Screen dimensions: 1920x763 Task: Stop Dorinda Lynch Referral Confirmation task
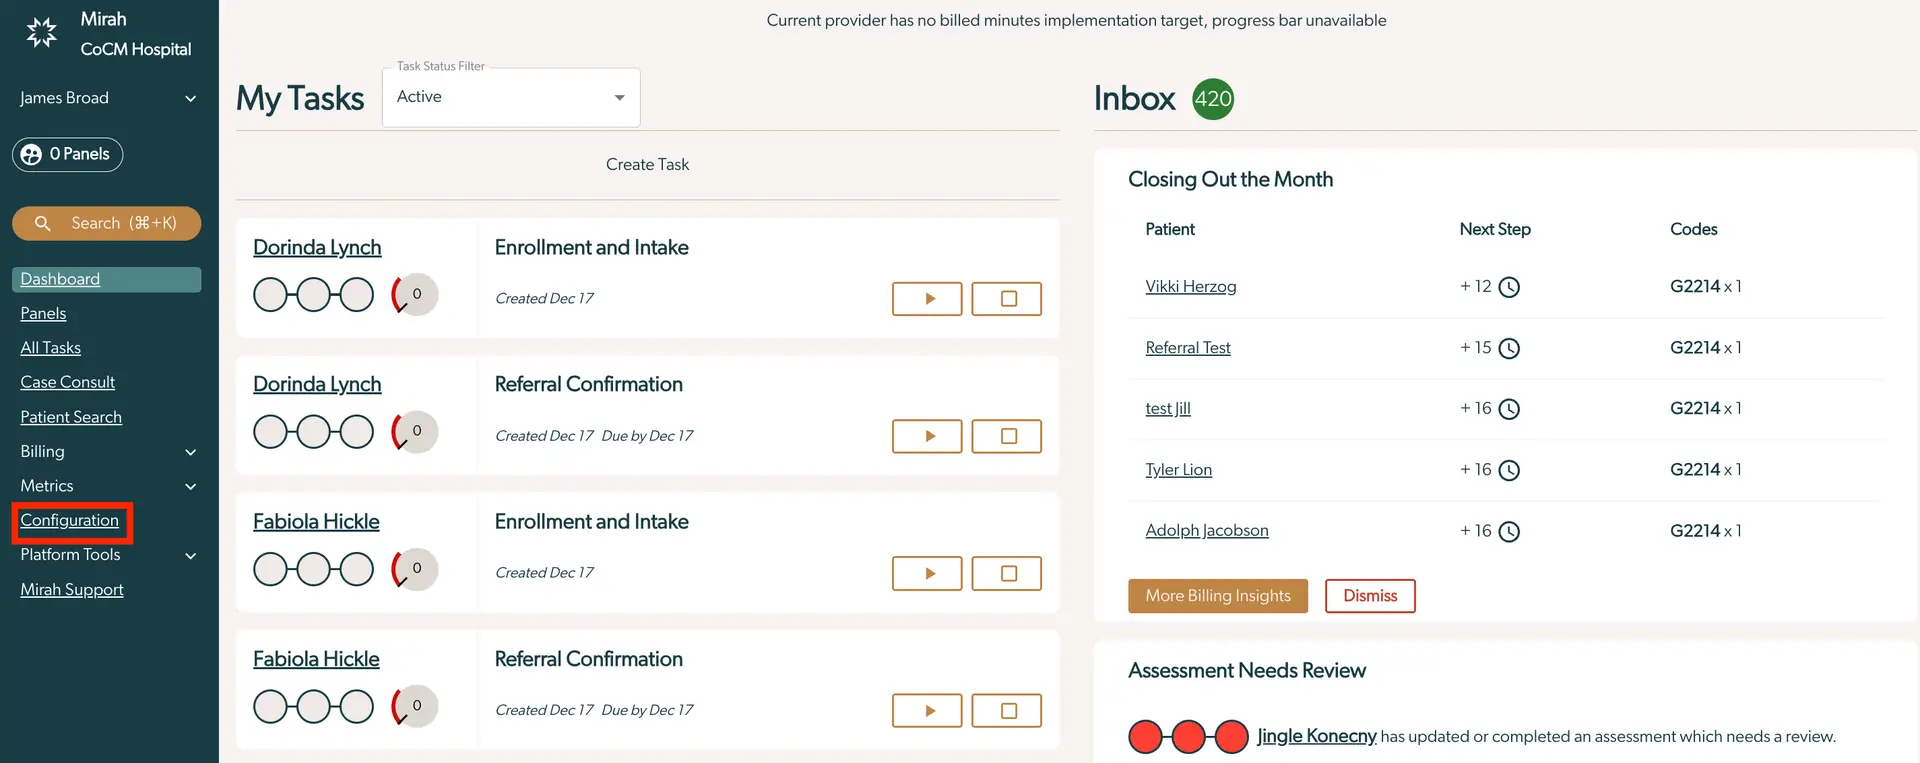point(1007,436)
